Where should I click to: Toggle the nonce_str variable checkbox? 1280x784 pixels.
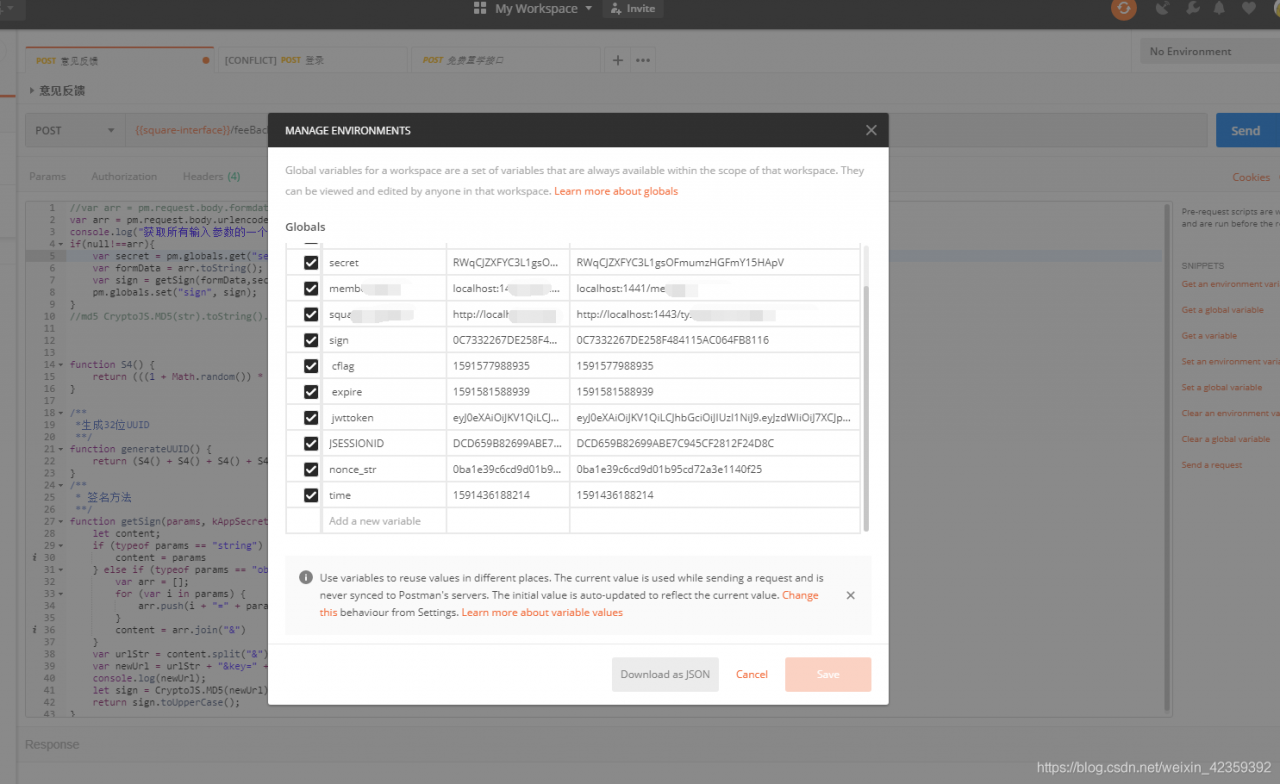coord(310,469)
